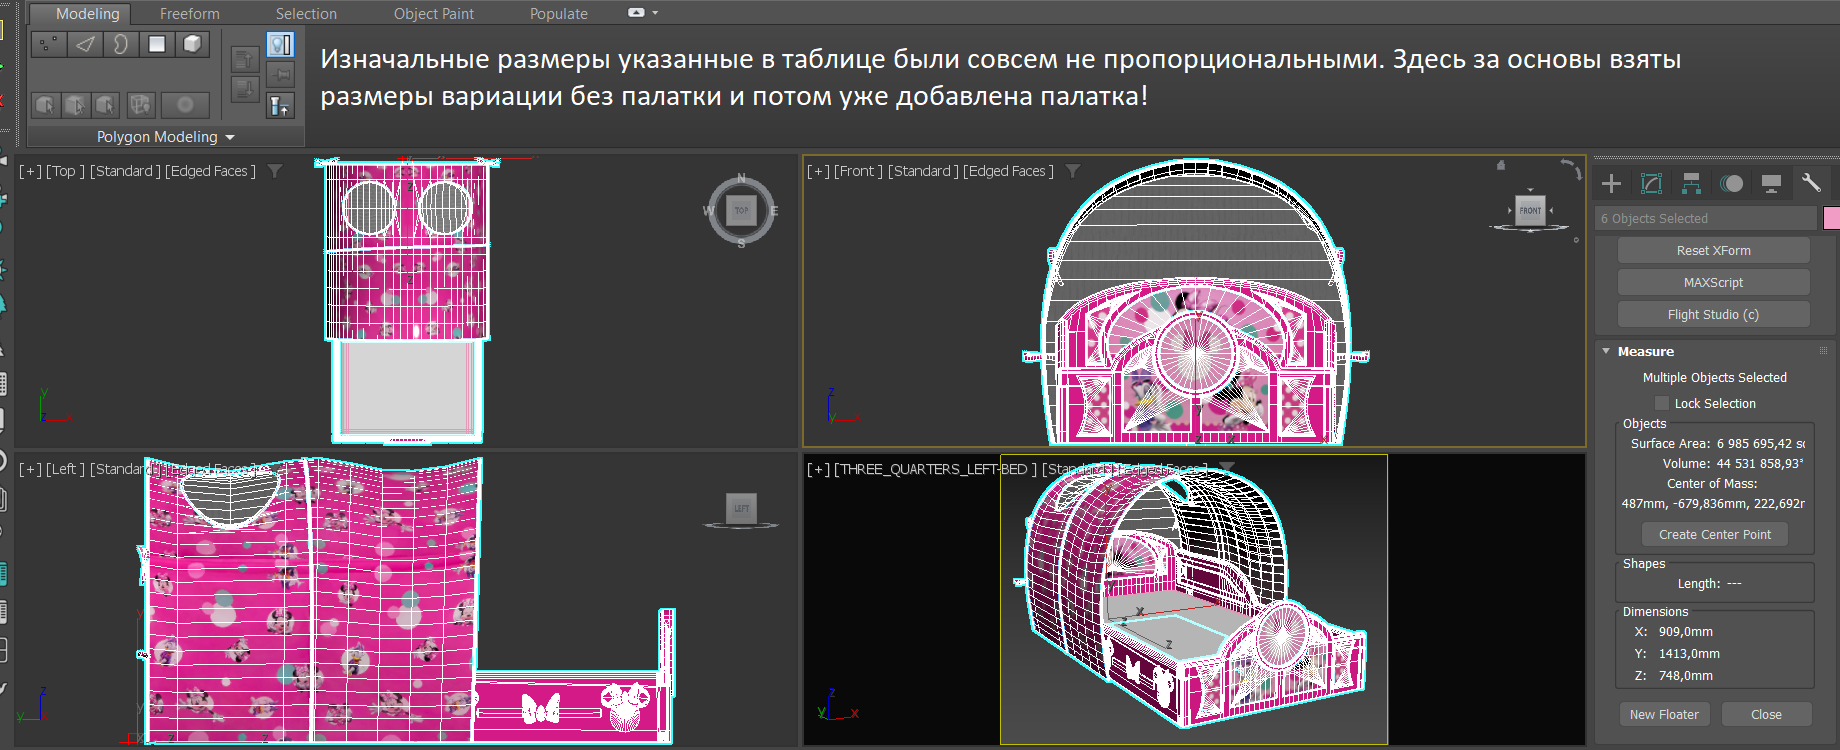
Task: Select Edge sub-object level in ribbon
Action: pyautogui.click(x=85, y=44)
